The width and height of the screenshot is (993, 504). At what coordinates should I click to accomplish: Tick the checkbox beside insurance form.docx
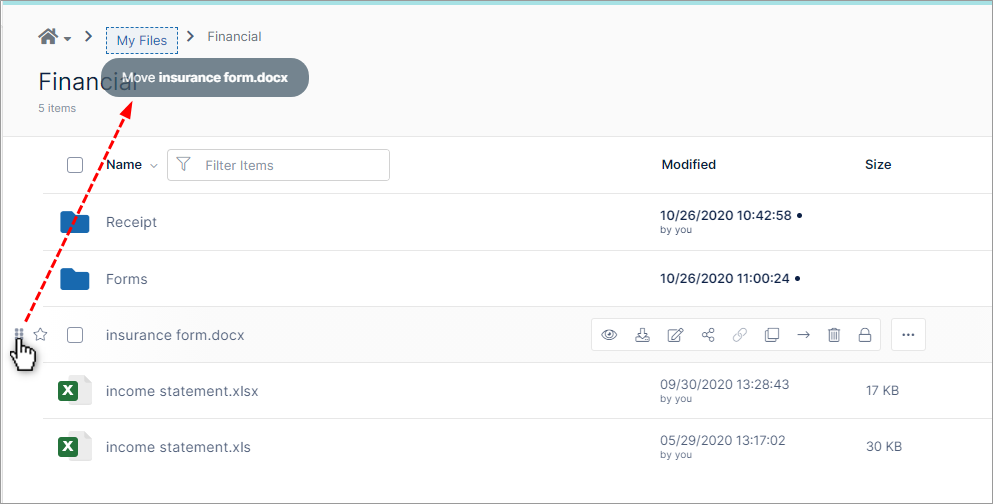[75, 335]
